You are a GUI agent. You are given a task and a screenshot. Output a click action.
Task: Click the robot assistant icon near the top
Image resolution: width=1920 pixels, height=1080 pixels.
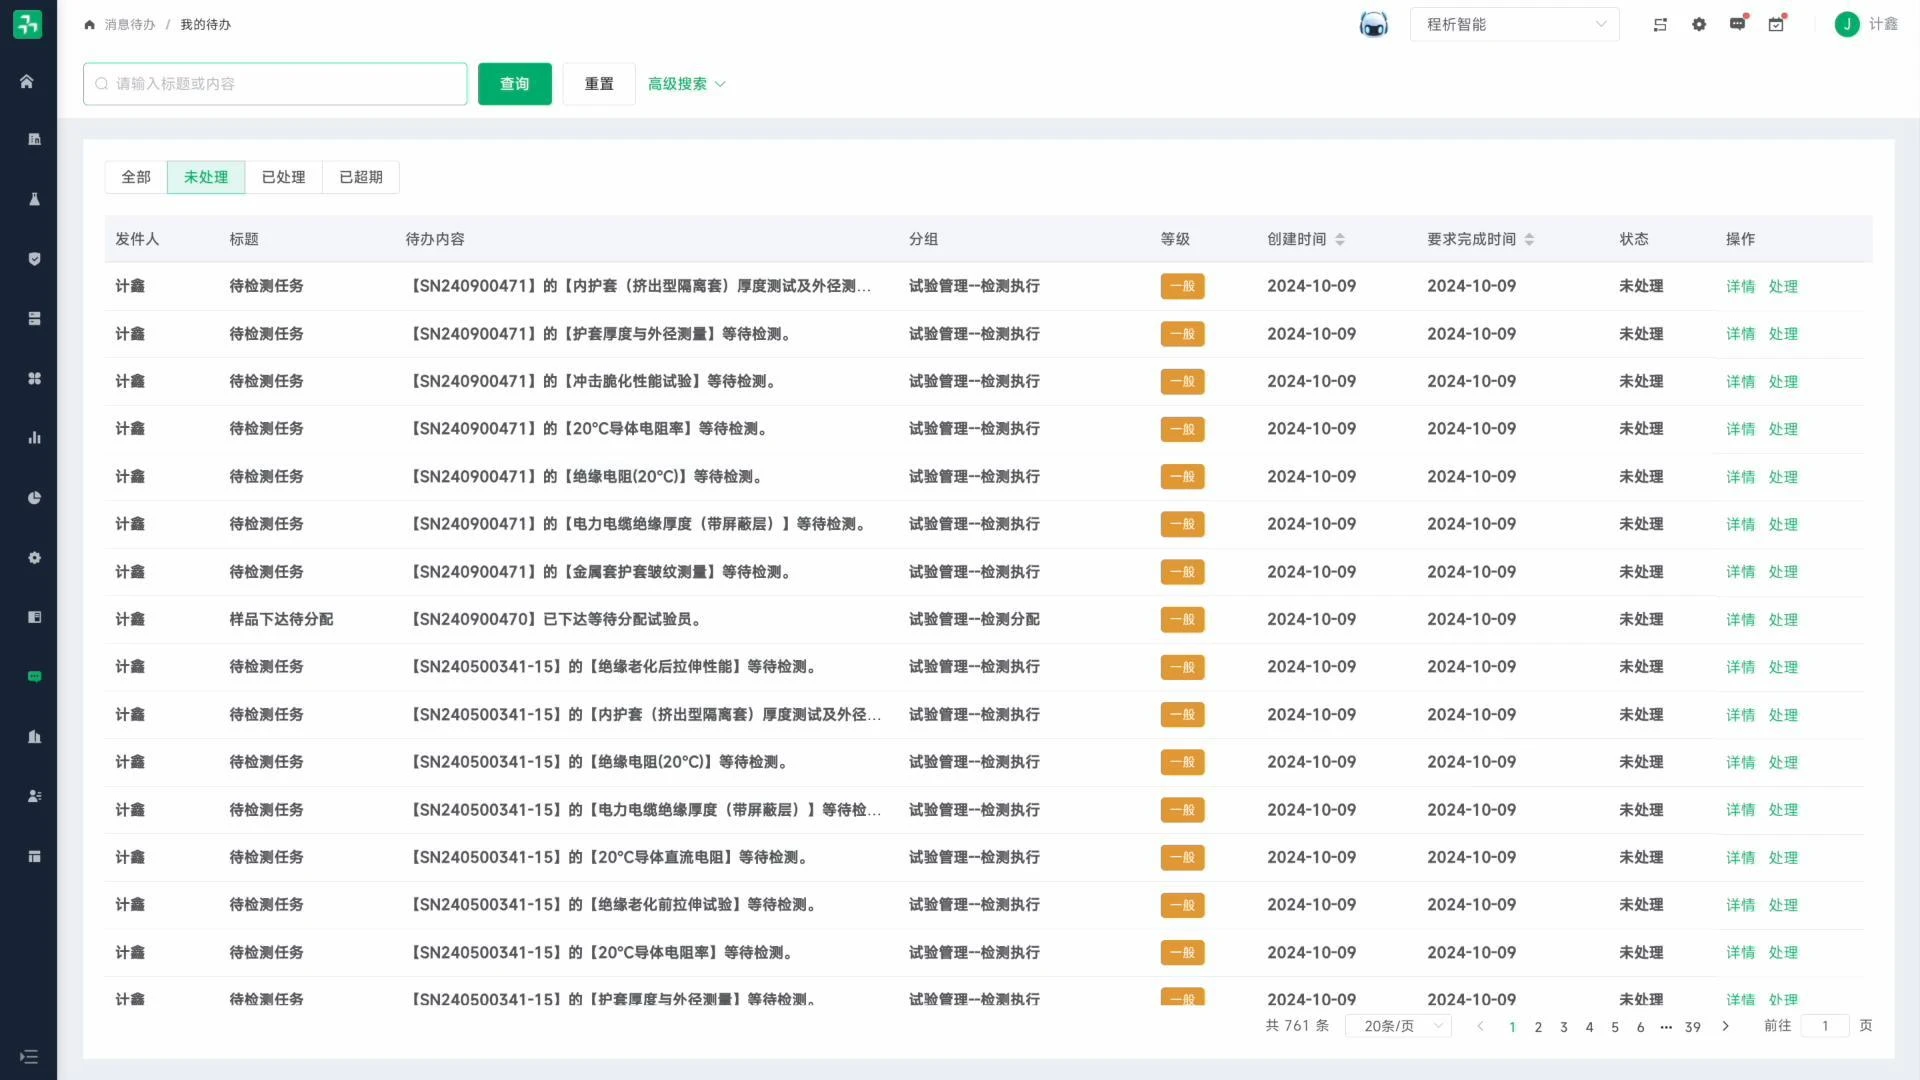[1374, 23]
